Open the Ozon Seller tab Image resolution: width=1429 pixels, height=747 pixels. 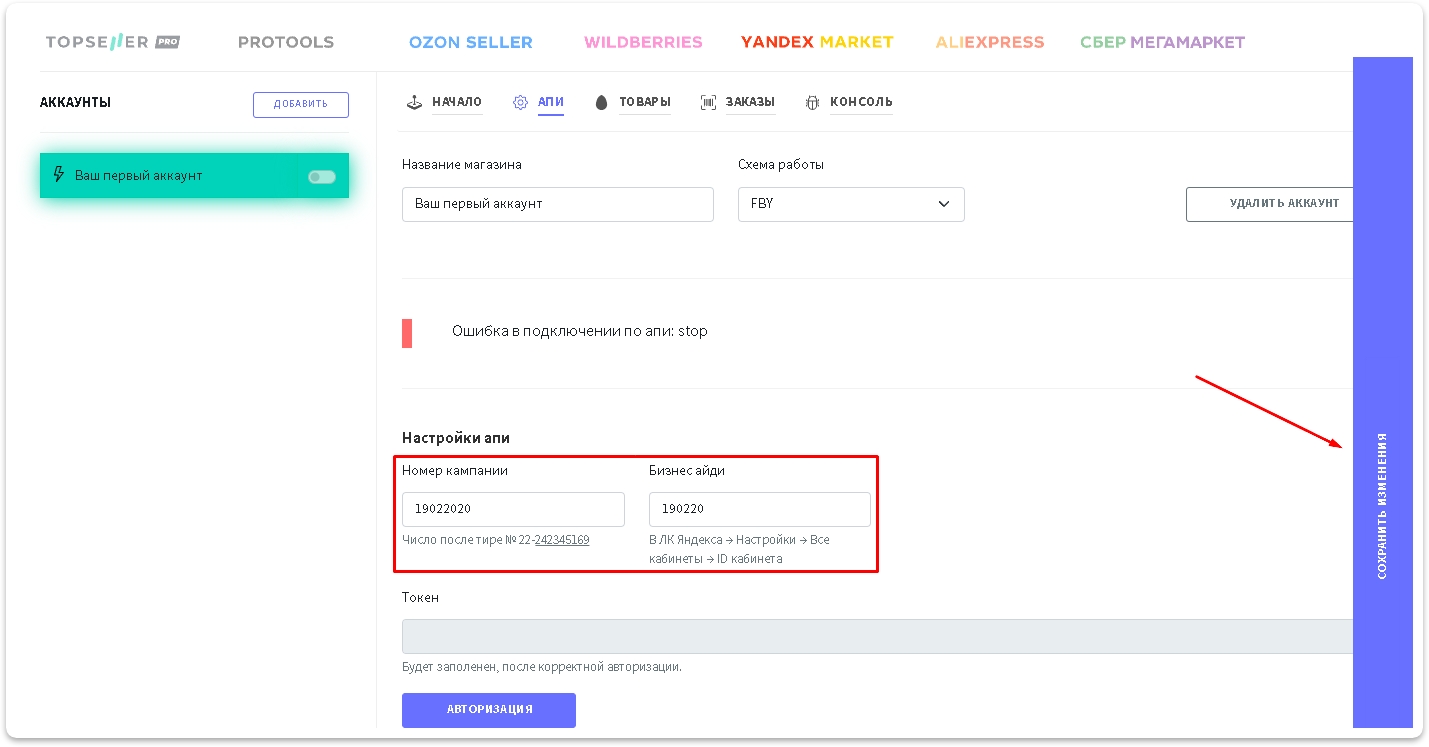pos(470,42)
